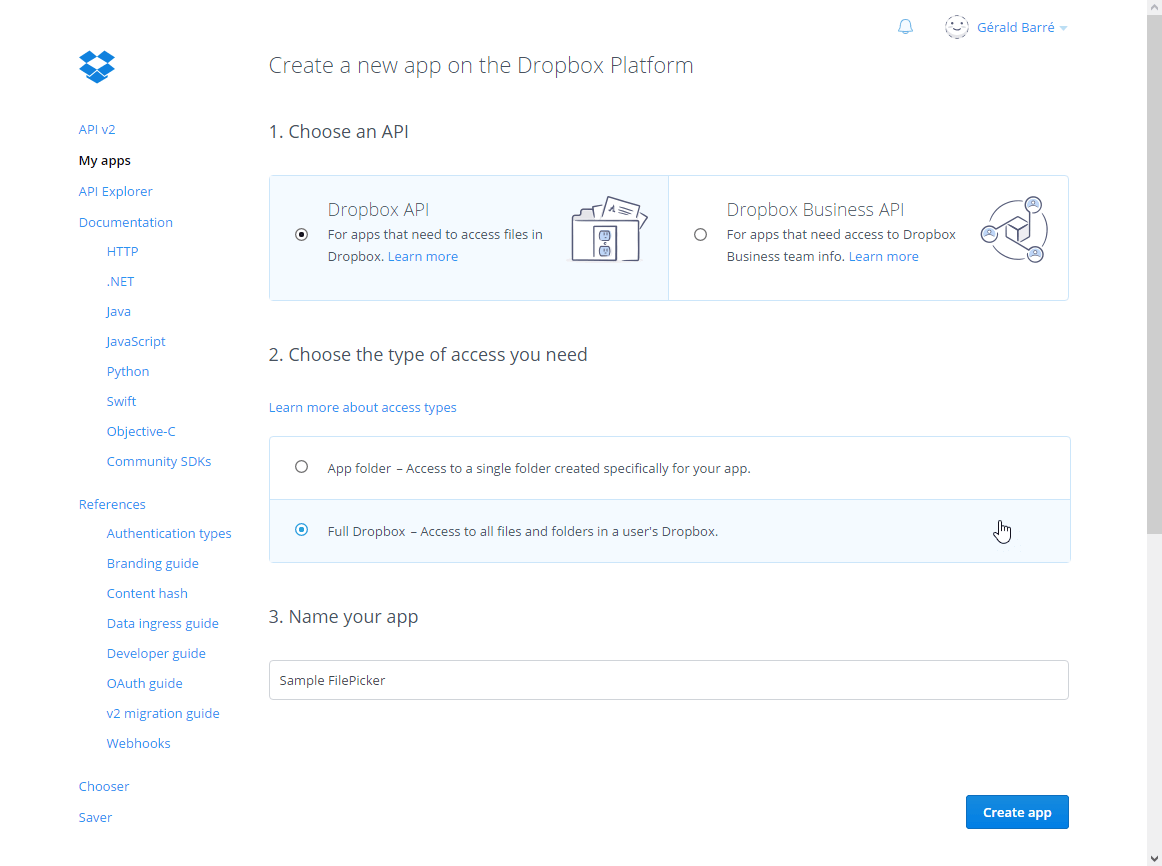Click the user avatar smiley icon
This screenshot has width=1162, height=866.
956,27
